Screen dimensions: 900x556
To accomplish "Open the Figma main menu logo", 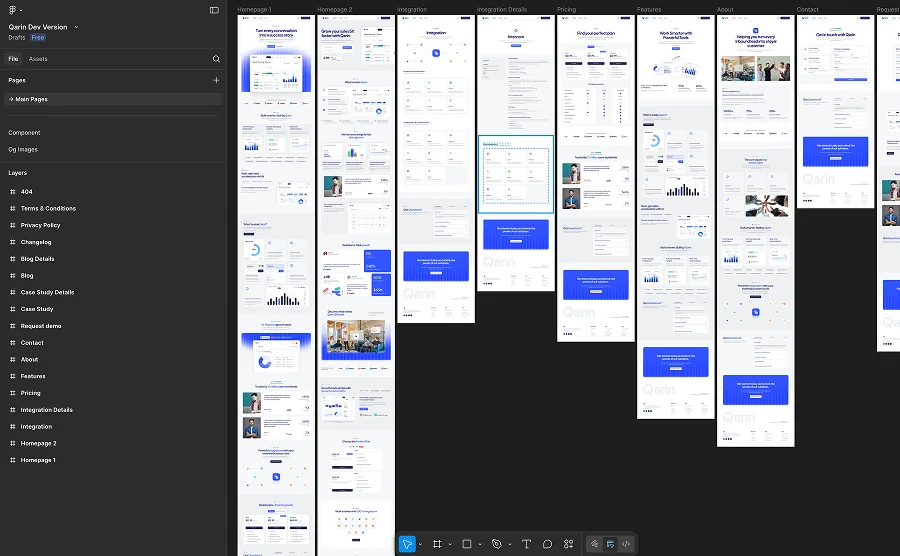I will [12, 10].
